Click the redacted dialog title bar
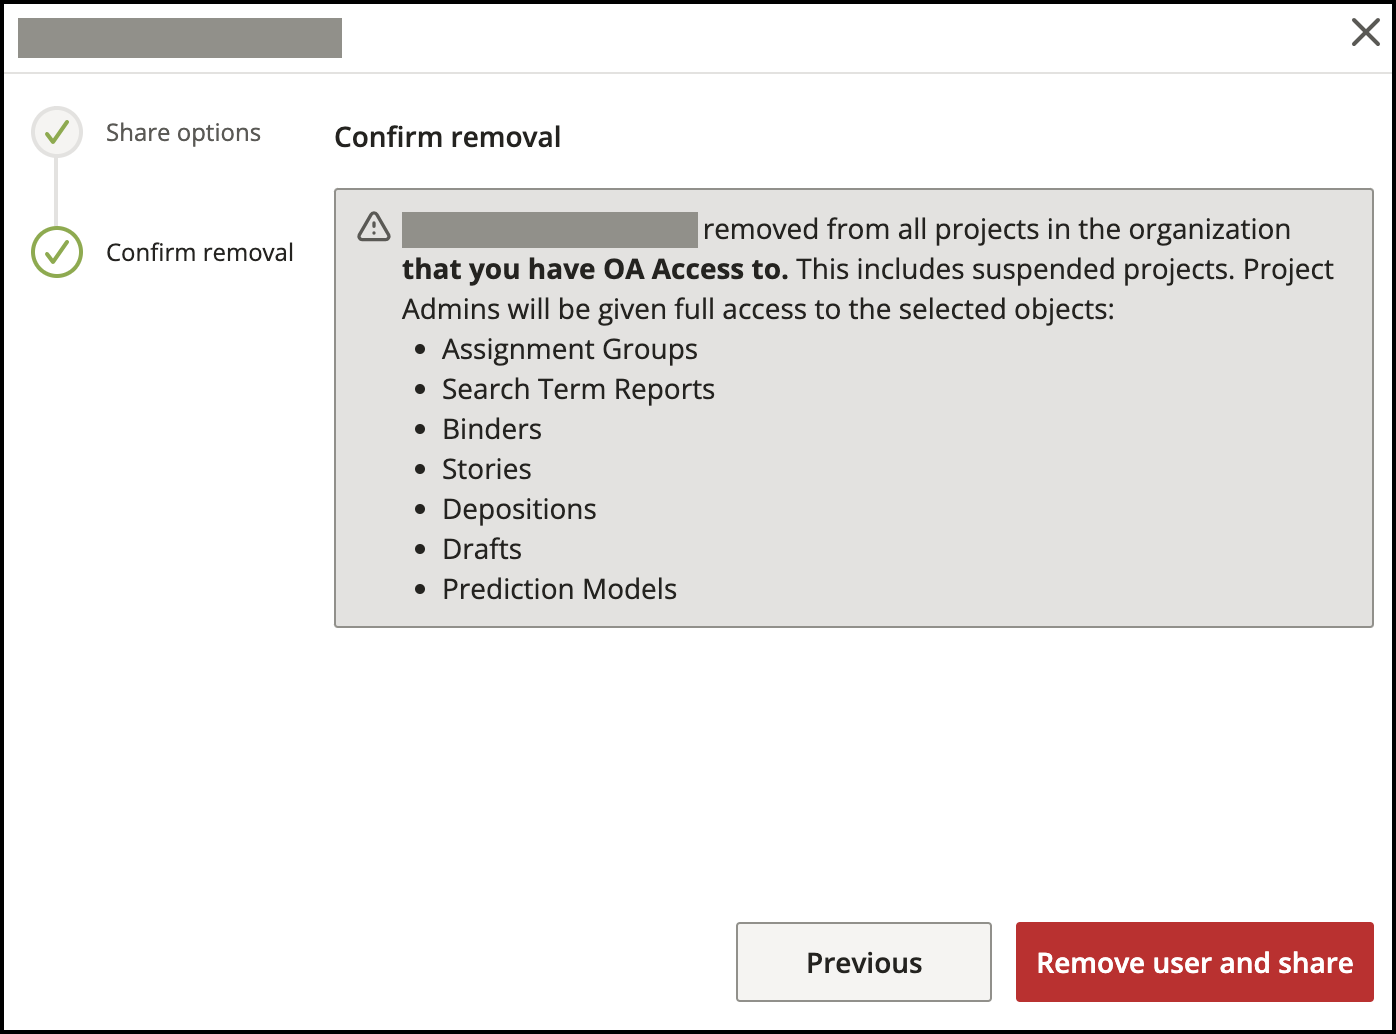This screenshot has height=1034, width=1396. tap(180, 37)
